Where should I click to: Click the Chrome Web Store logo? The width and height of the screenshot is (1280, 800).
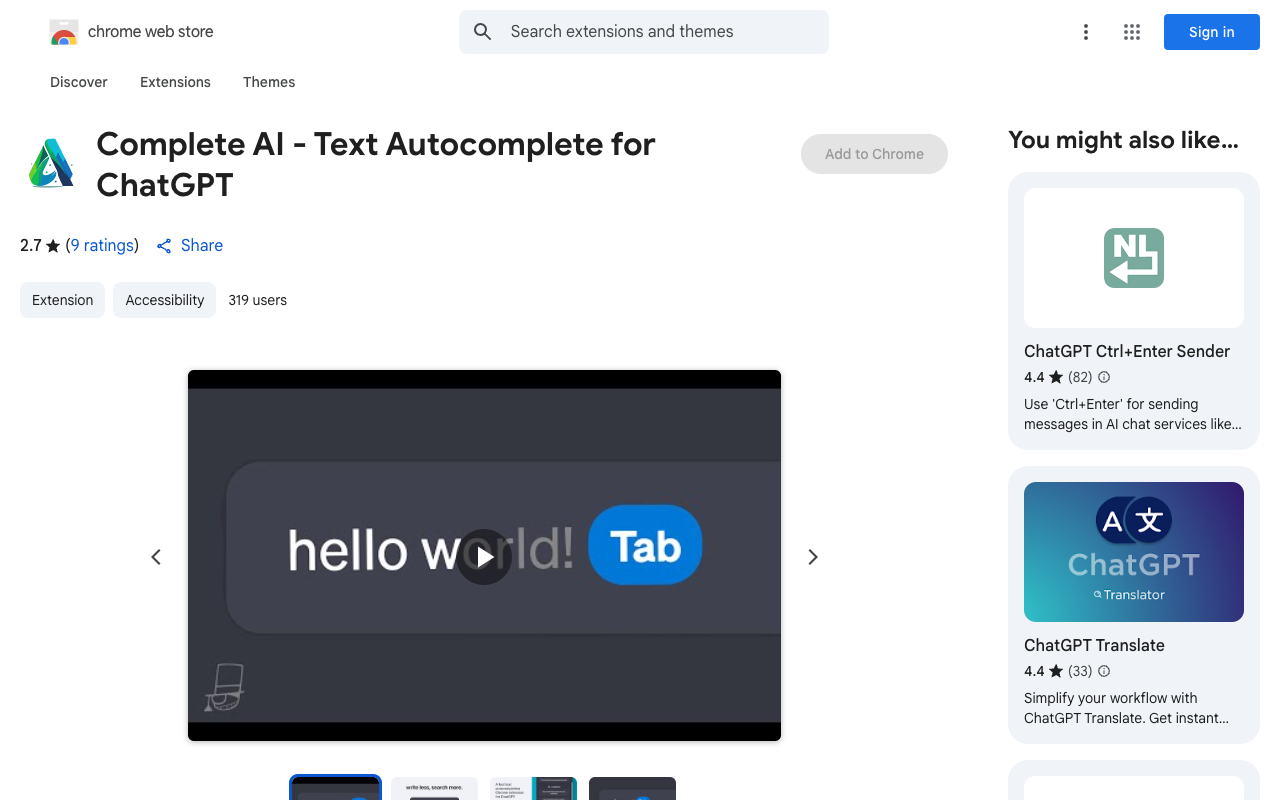[x=64, y=32]
